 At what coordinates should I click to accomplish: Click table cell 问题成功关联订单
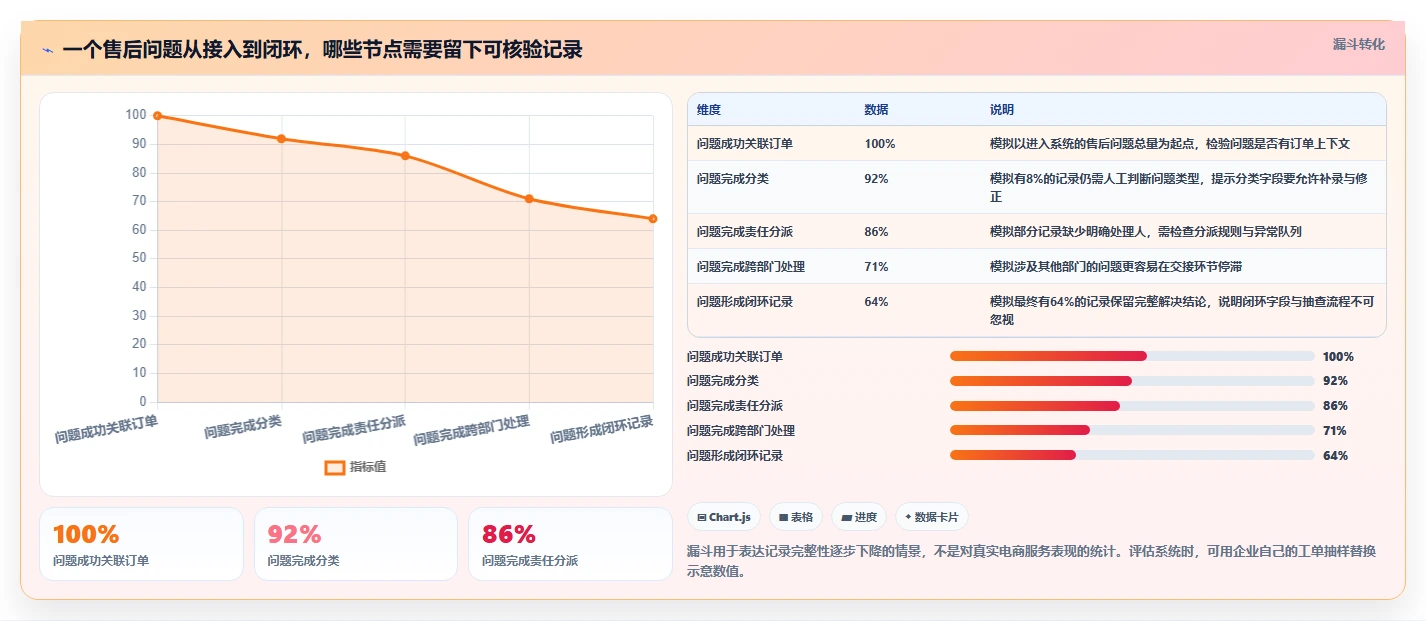tap(745, 144)
